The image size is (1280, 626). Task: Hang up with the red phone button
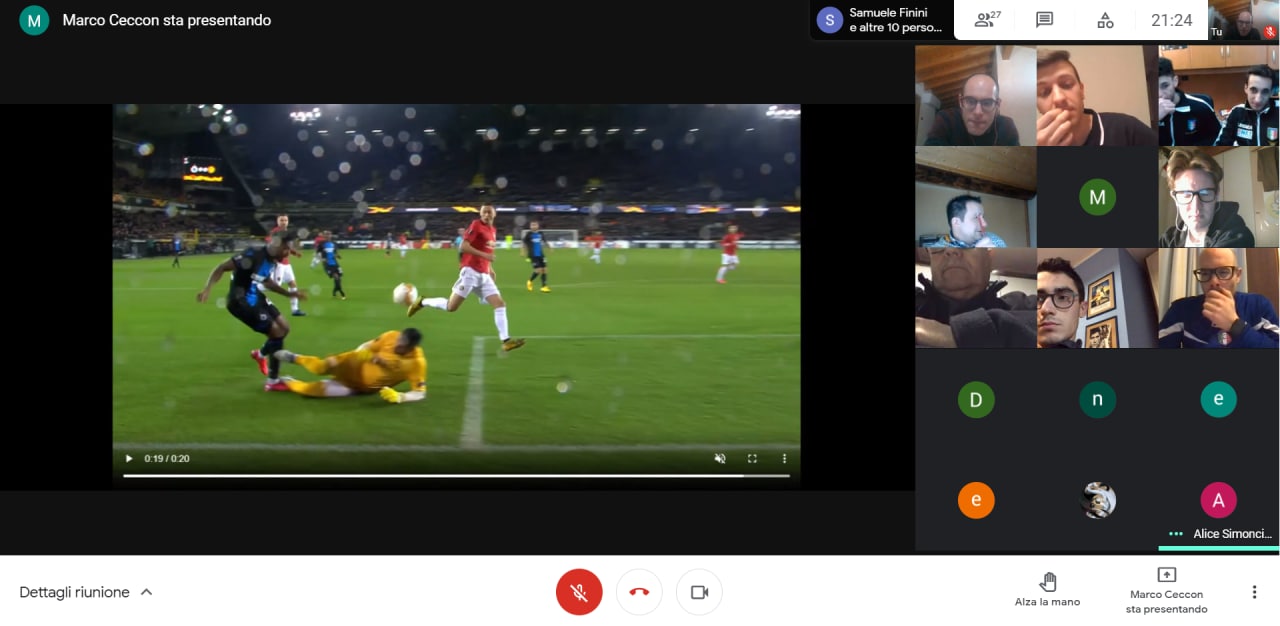click(639, 592)
